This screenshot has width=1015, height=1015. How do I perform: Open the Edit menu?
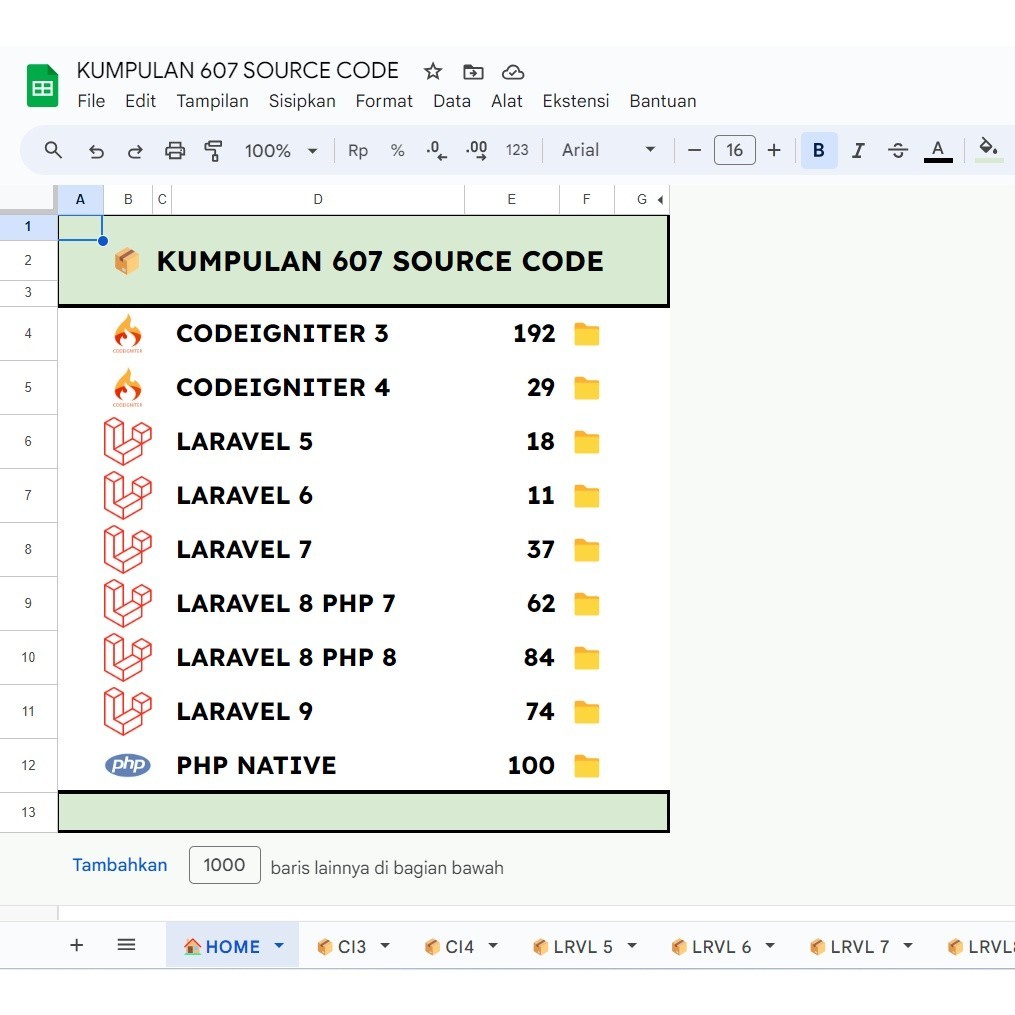[x=140, y=101]
